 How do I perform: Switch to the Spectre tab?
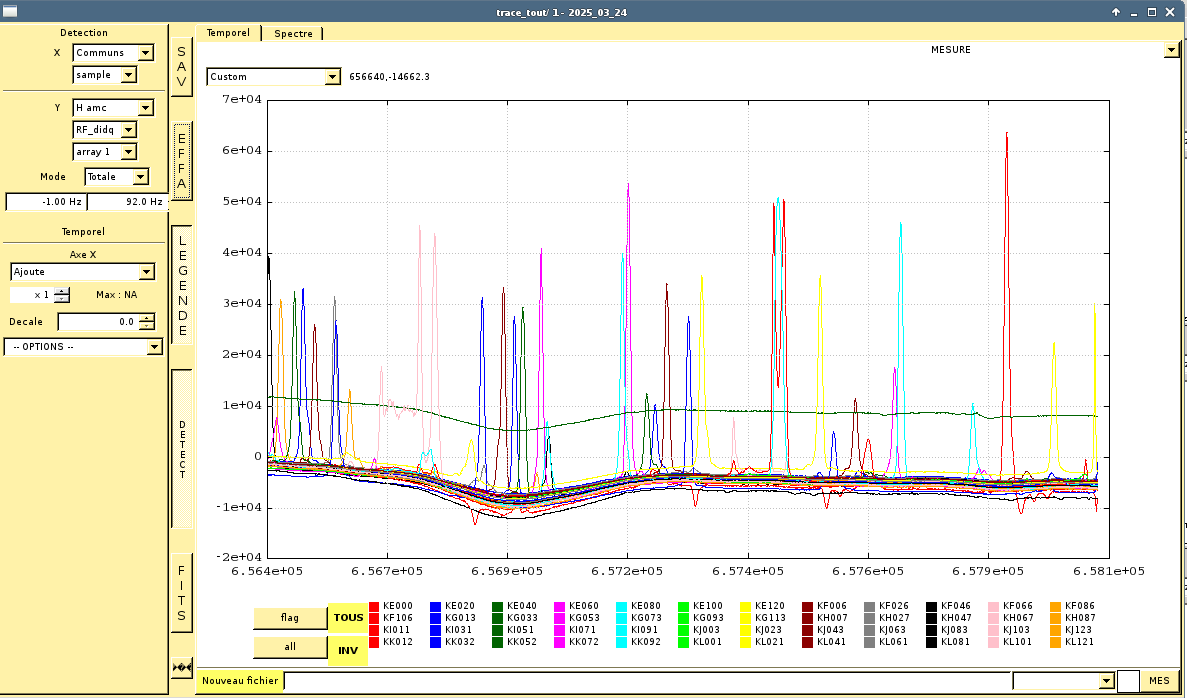[x=293, y=33]
